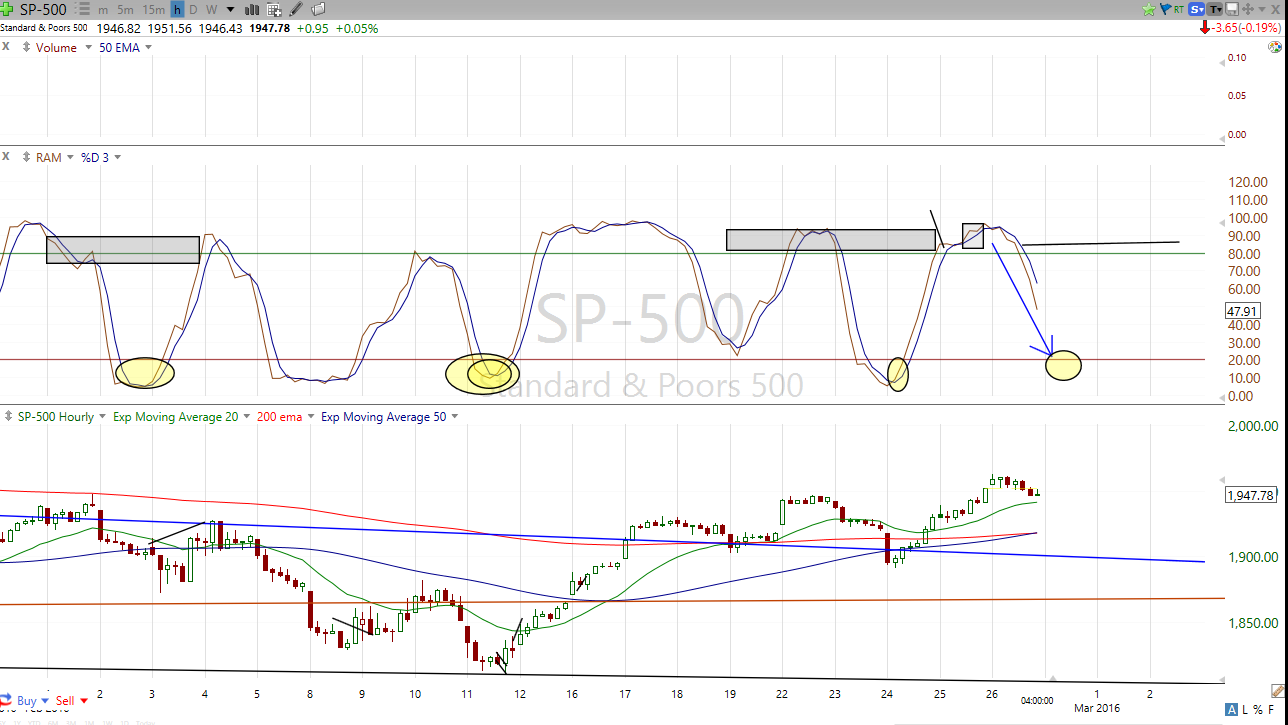Select the D daily time frame
Image resolution: width=1288 pixels, height=725 pixels.
[193, 10]
